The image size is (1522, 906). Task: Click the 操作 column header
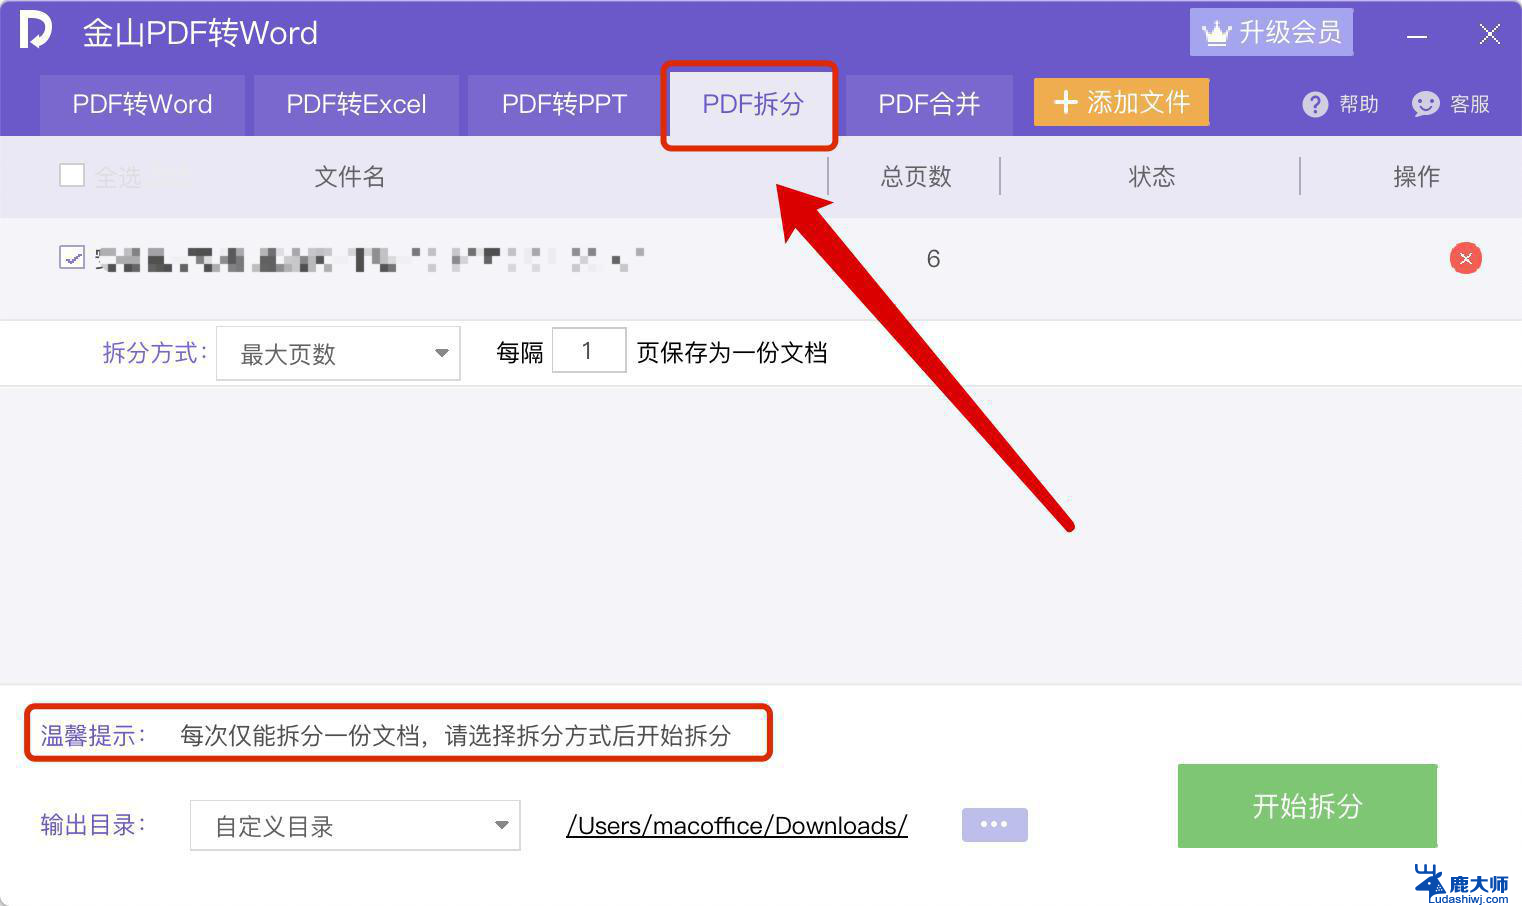point(1416,177)
